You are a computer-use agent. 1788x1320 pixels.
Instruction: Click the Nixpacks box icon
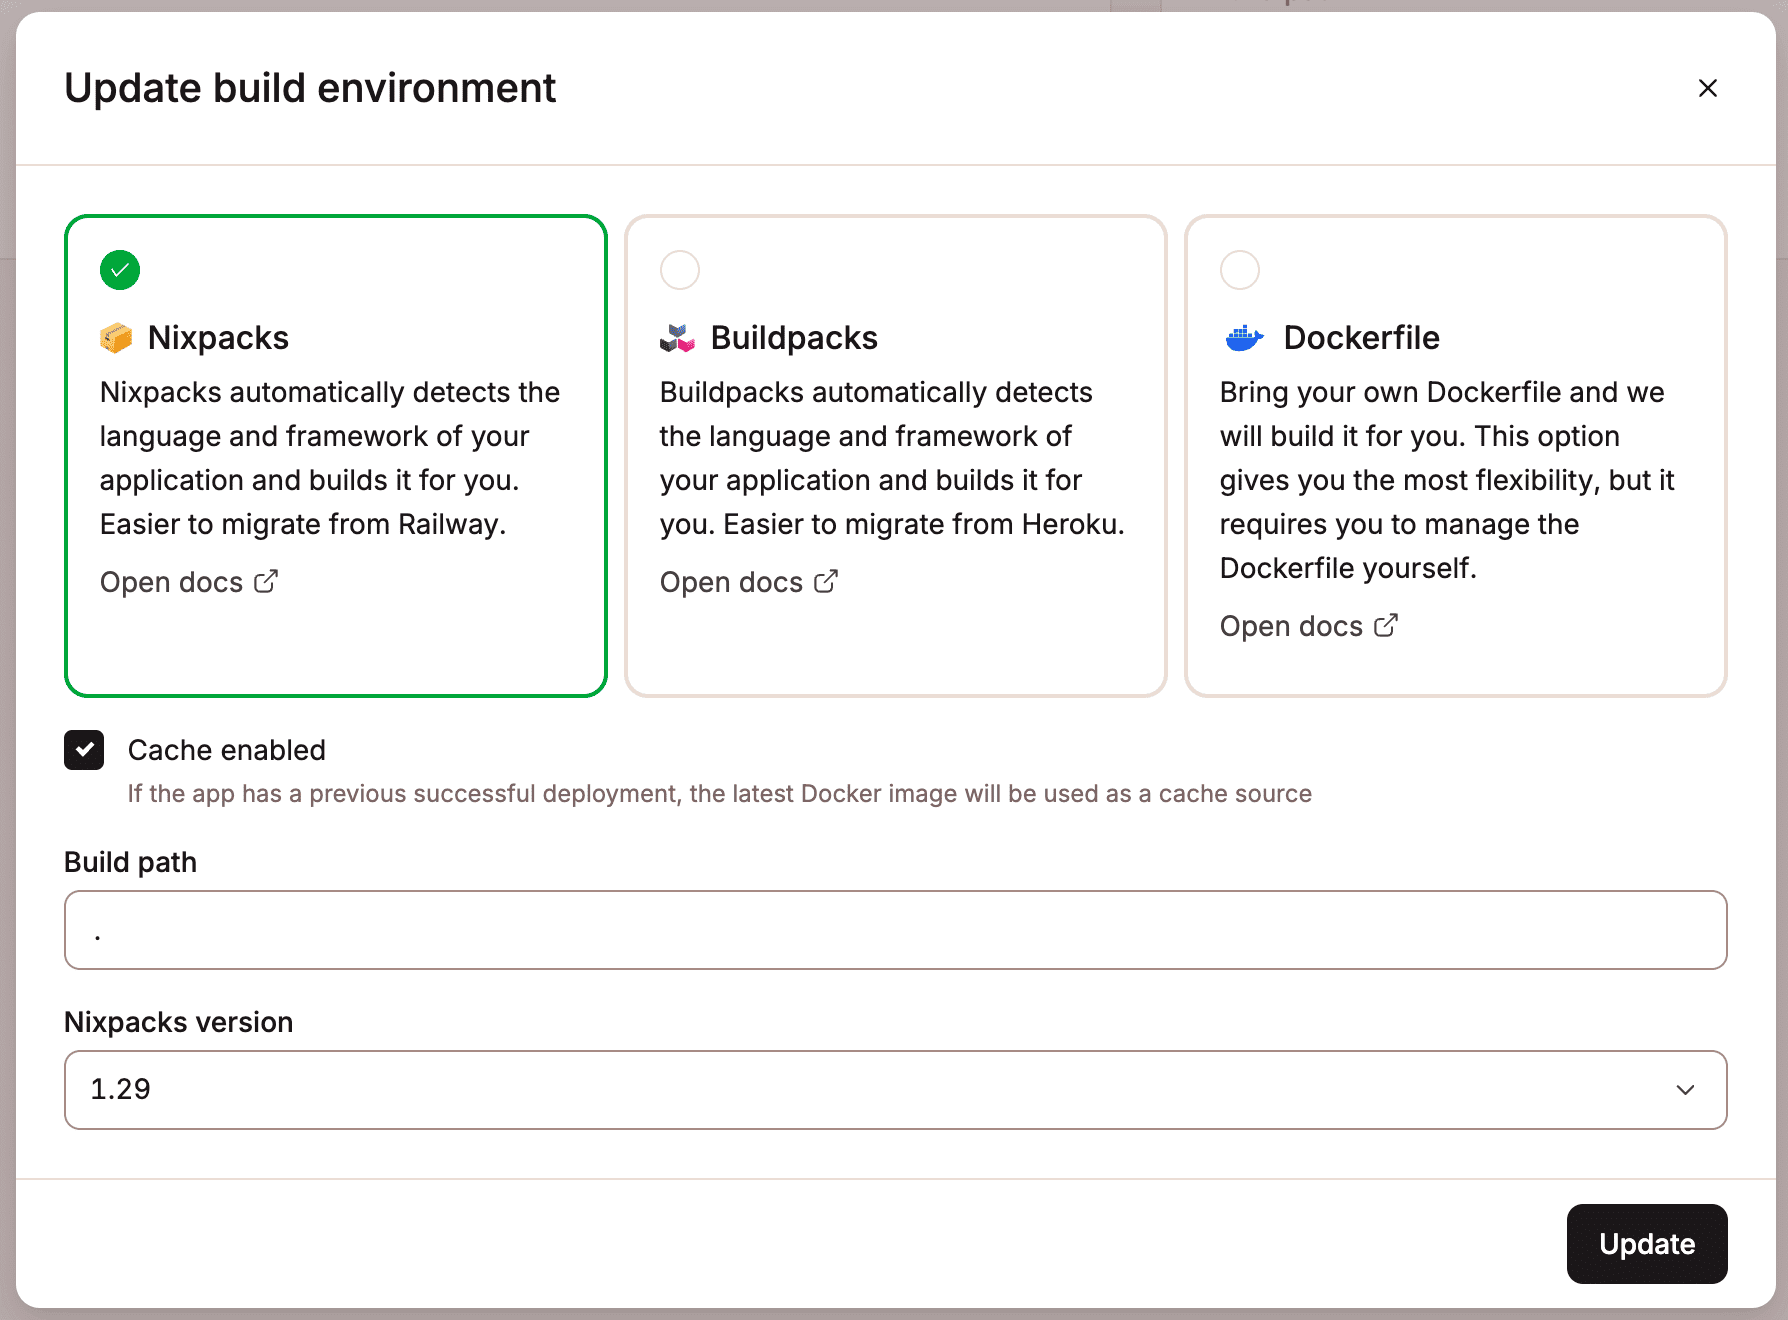(x=117, y=338)
